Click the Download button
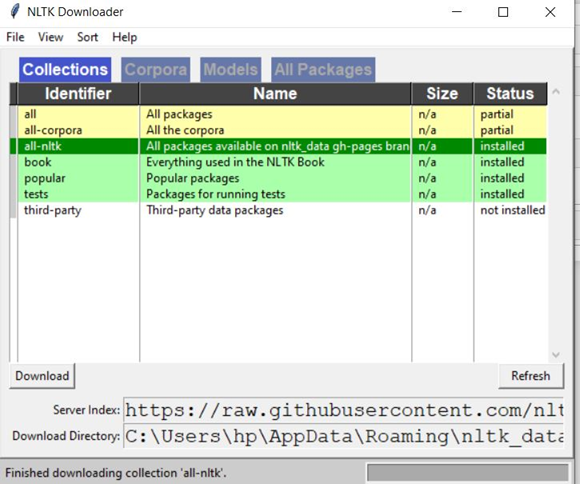580x484 pixels. point(42,376)
